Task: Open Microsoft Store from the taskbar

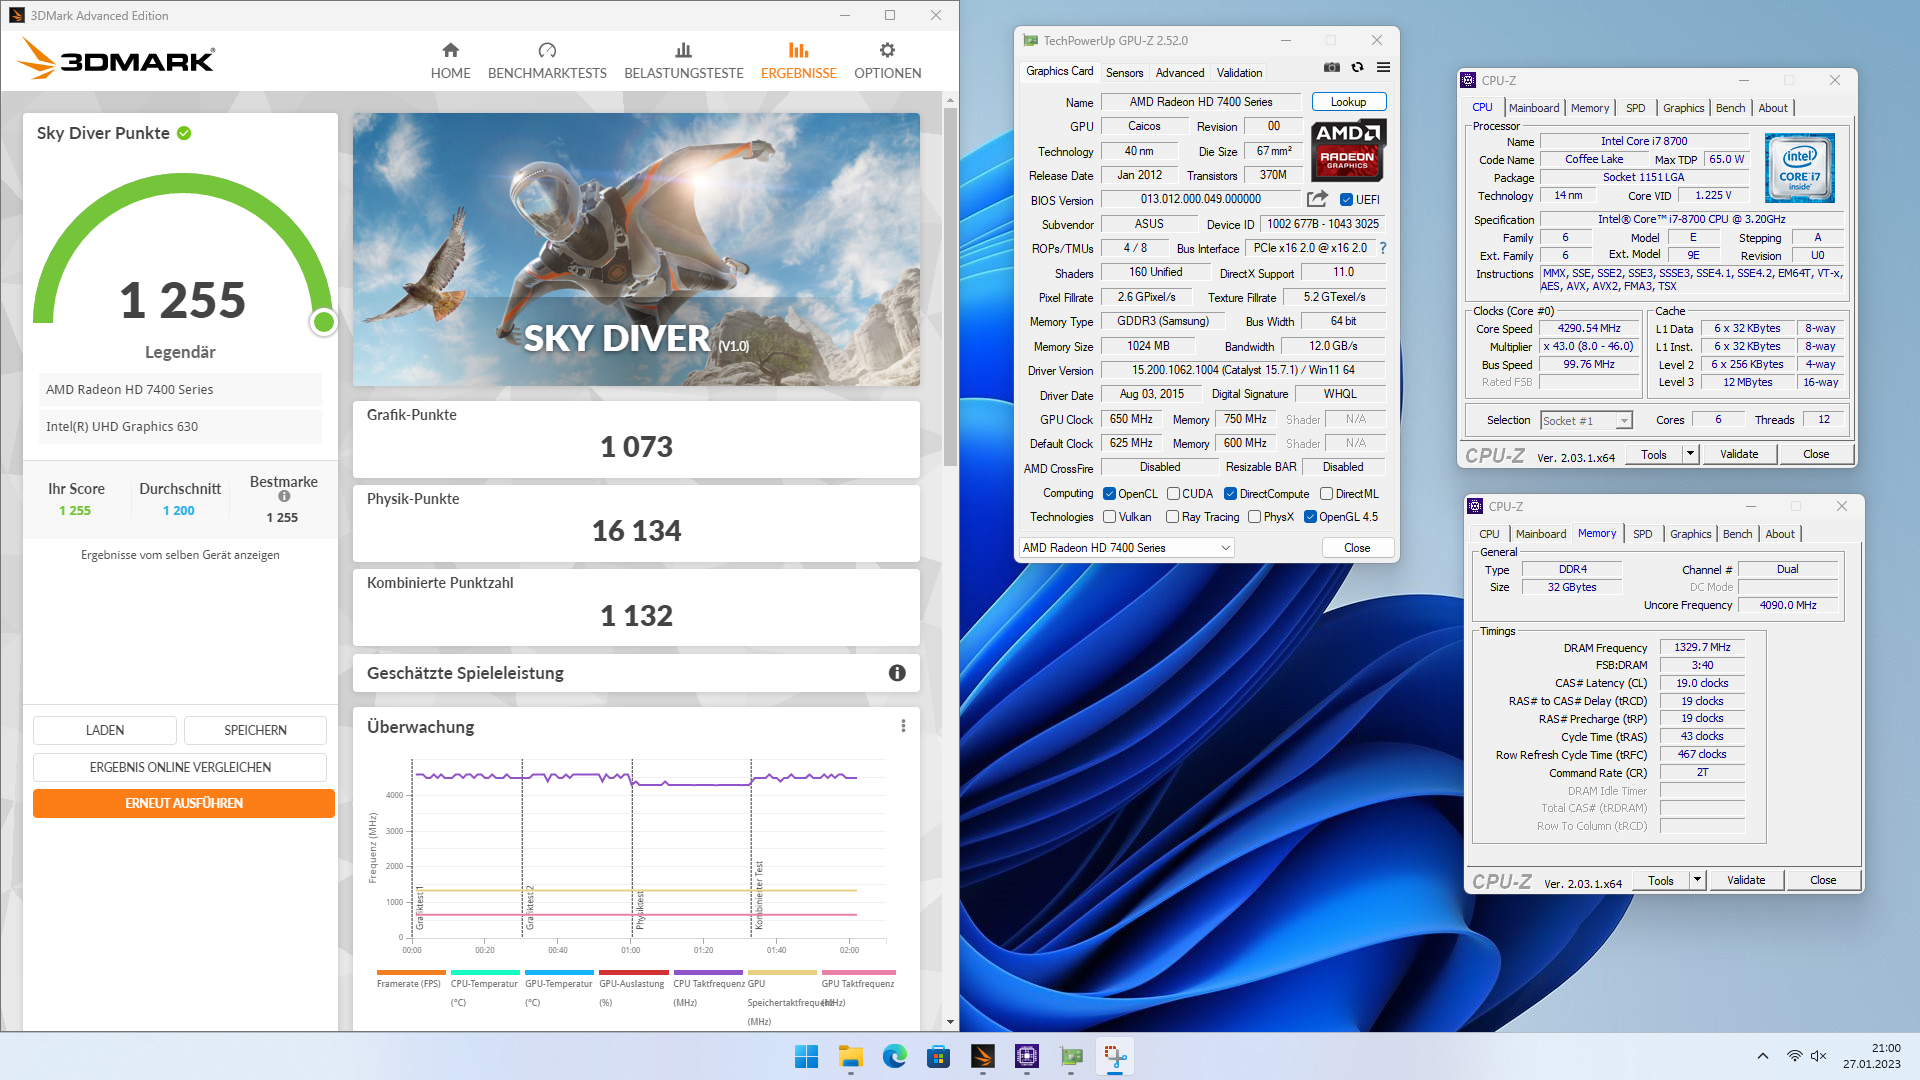Action: tap(938, 1056)
